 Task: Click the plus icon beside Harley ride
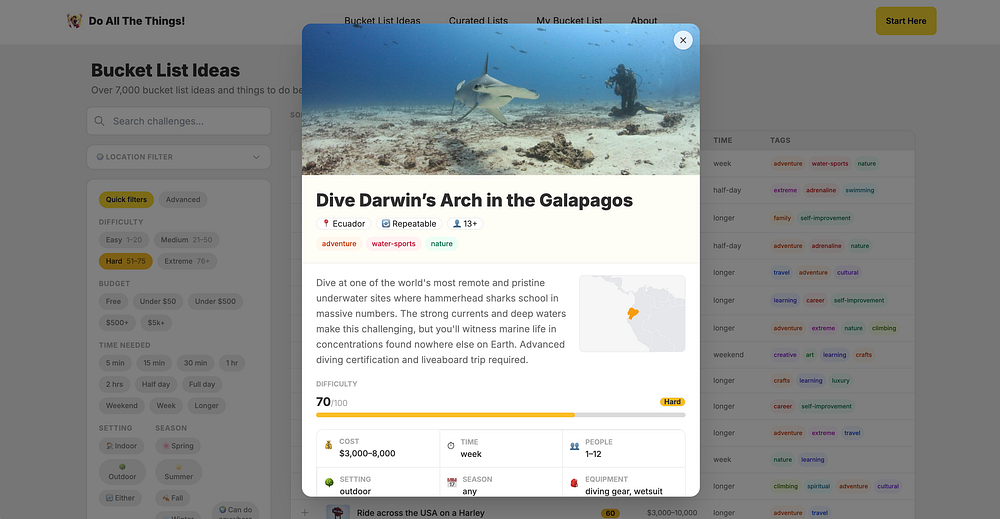(x=305, y=513)
